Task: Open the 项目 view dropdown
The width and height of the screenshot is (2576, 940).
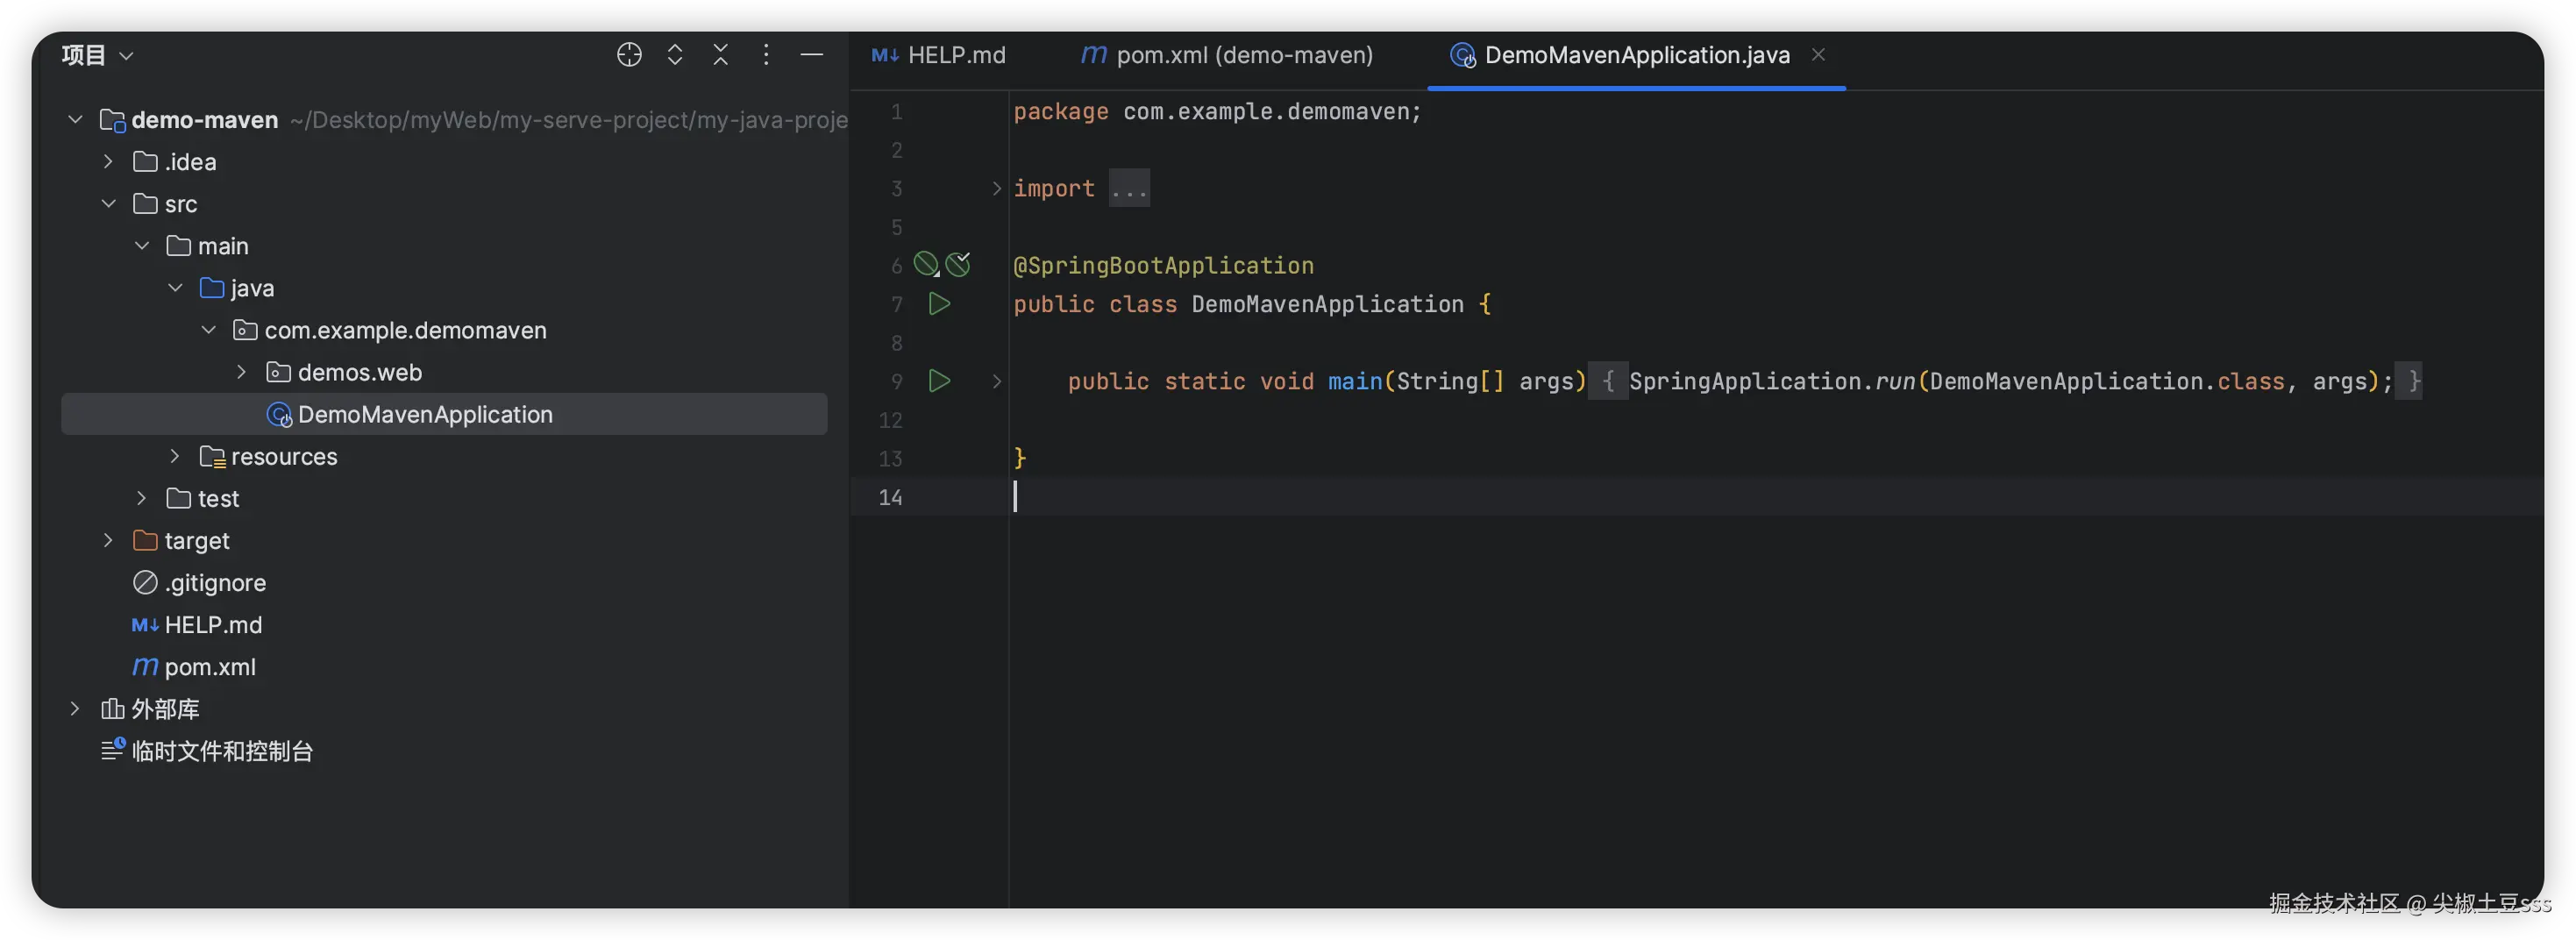Action: click(x=97, y=55)
